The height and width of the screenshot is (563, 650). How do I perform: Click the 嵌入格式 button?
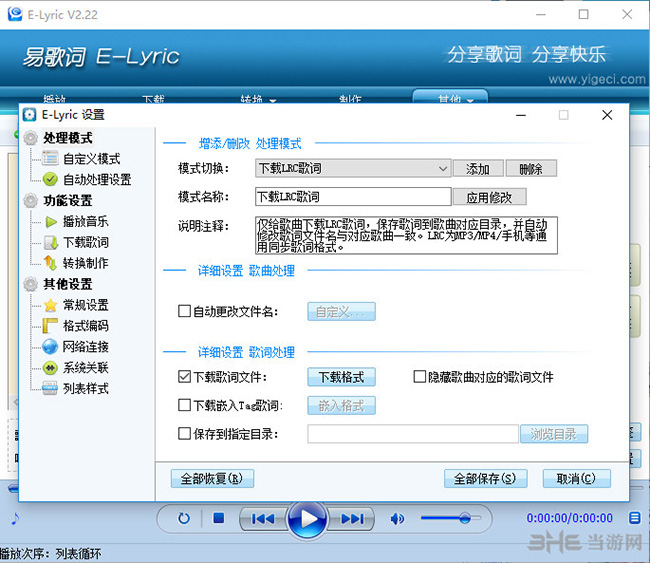(x=341, y=405)
